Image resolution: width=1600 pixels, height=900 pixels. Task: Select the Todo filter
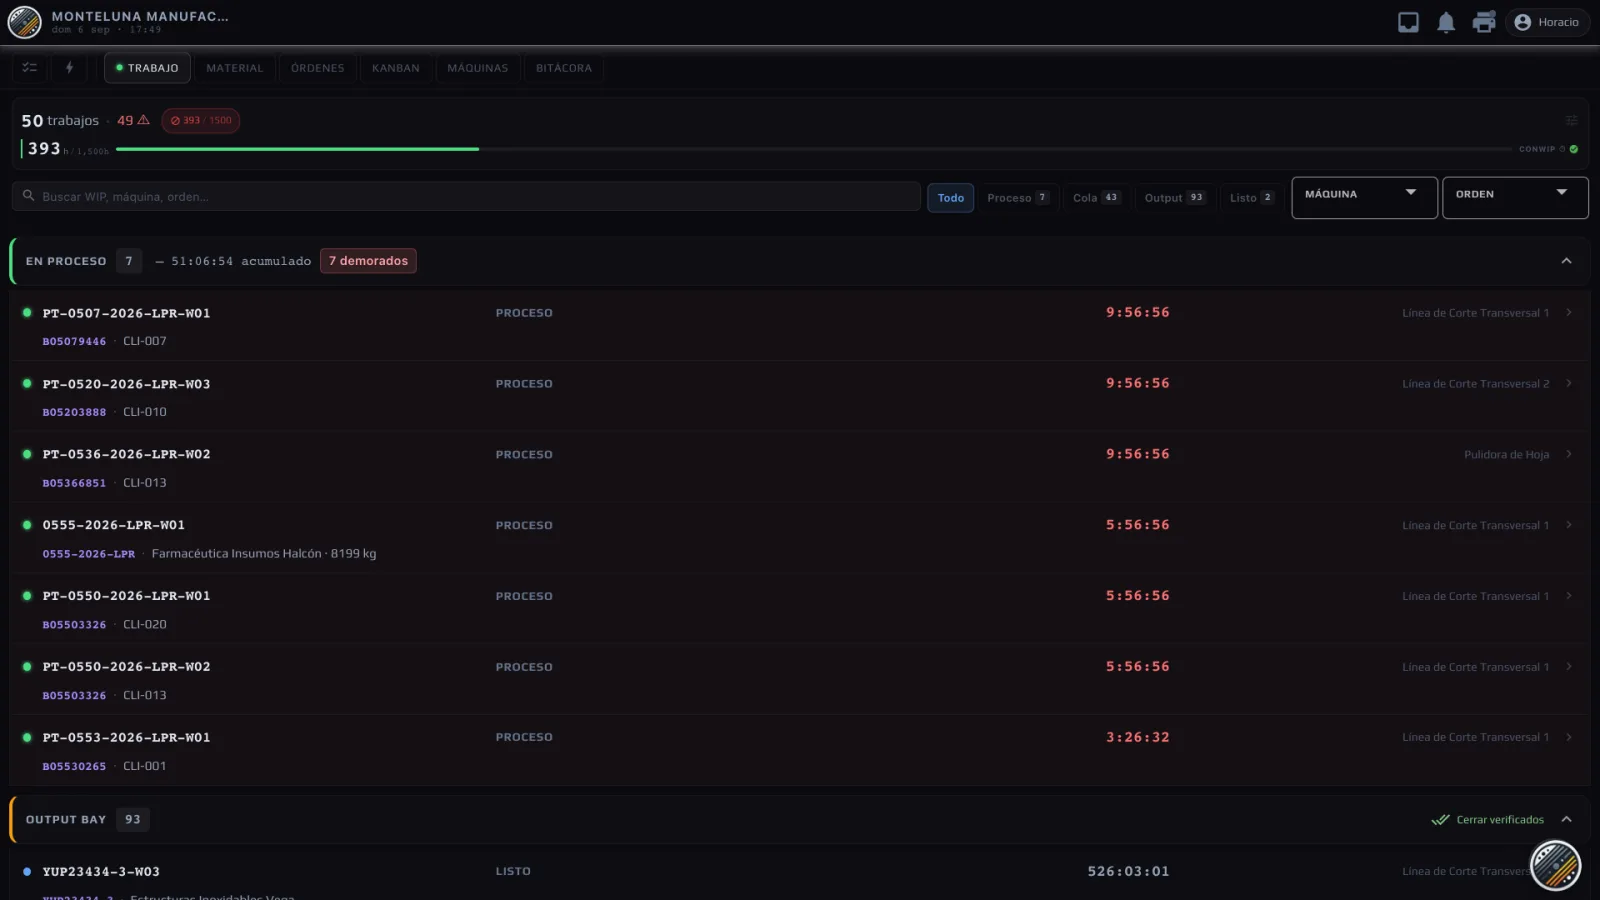coord(951,198)
